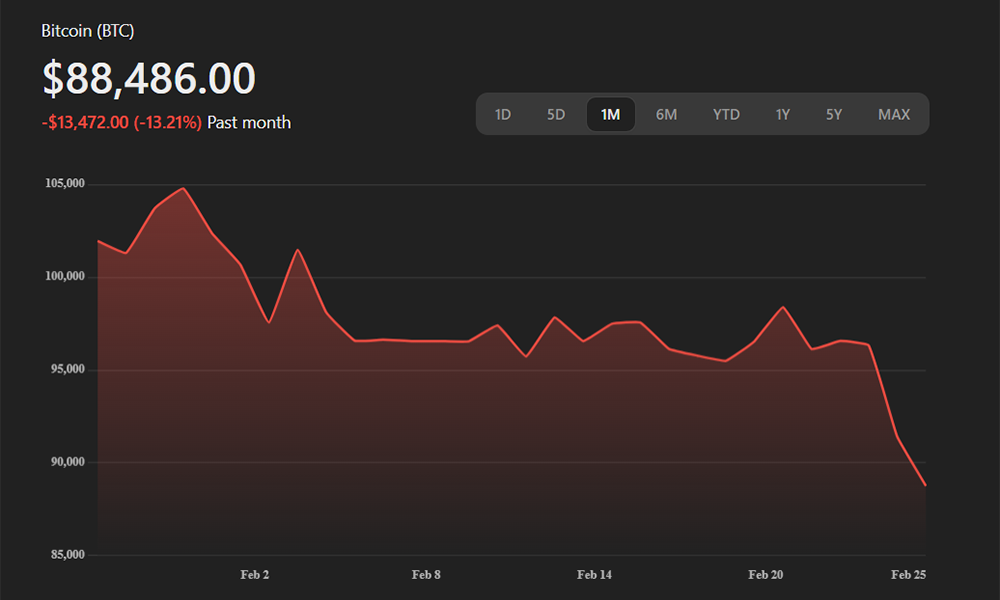1000x600 pixels.
Task: Click the Feb 8 date label
Action: [426, 574]
